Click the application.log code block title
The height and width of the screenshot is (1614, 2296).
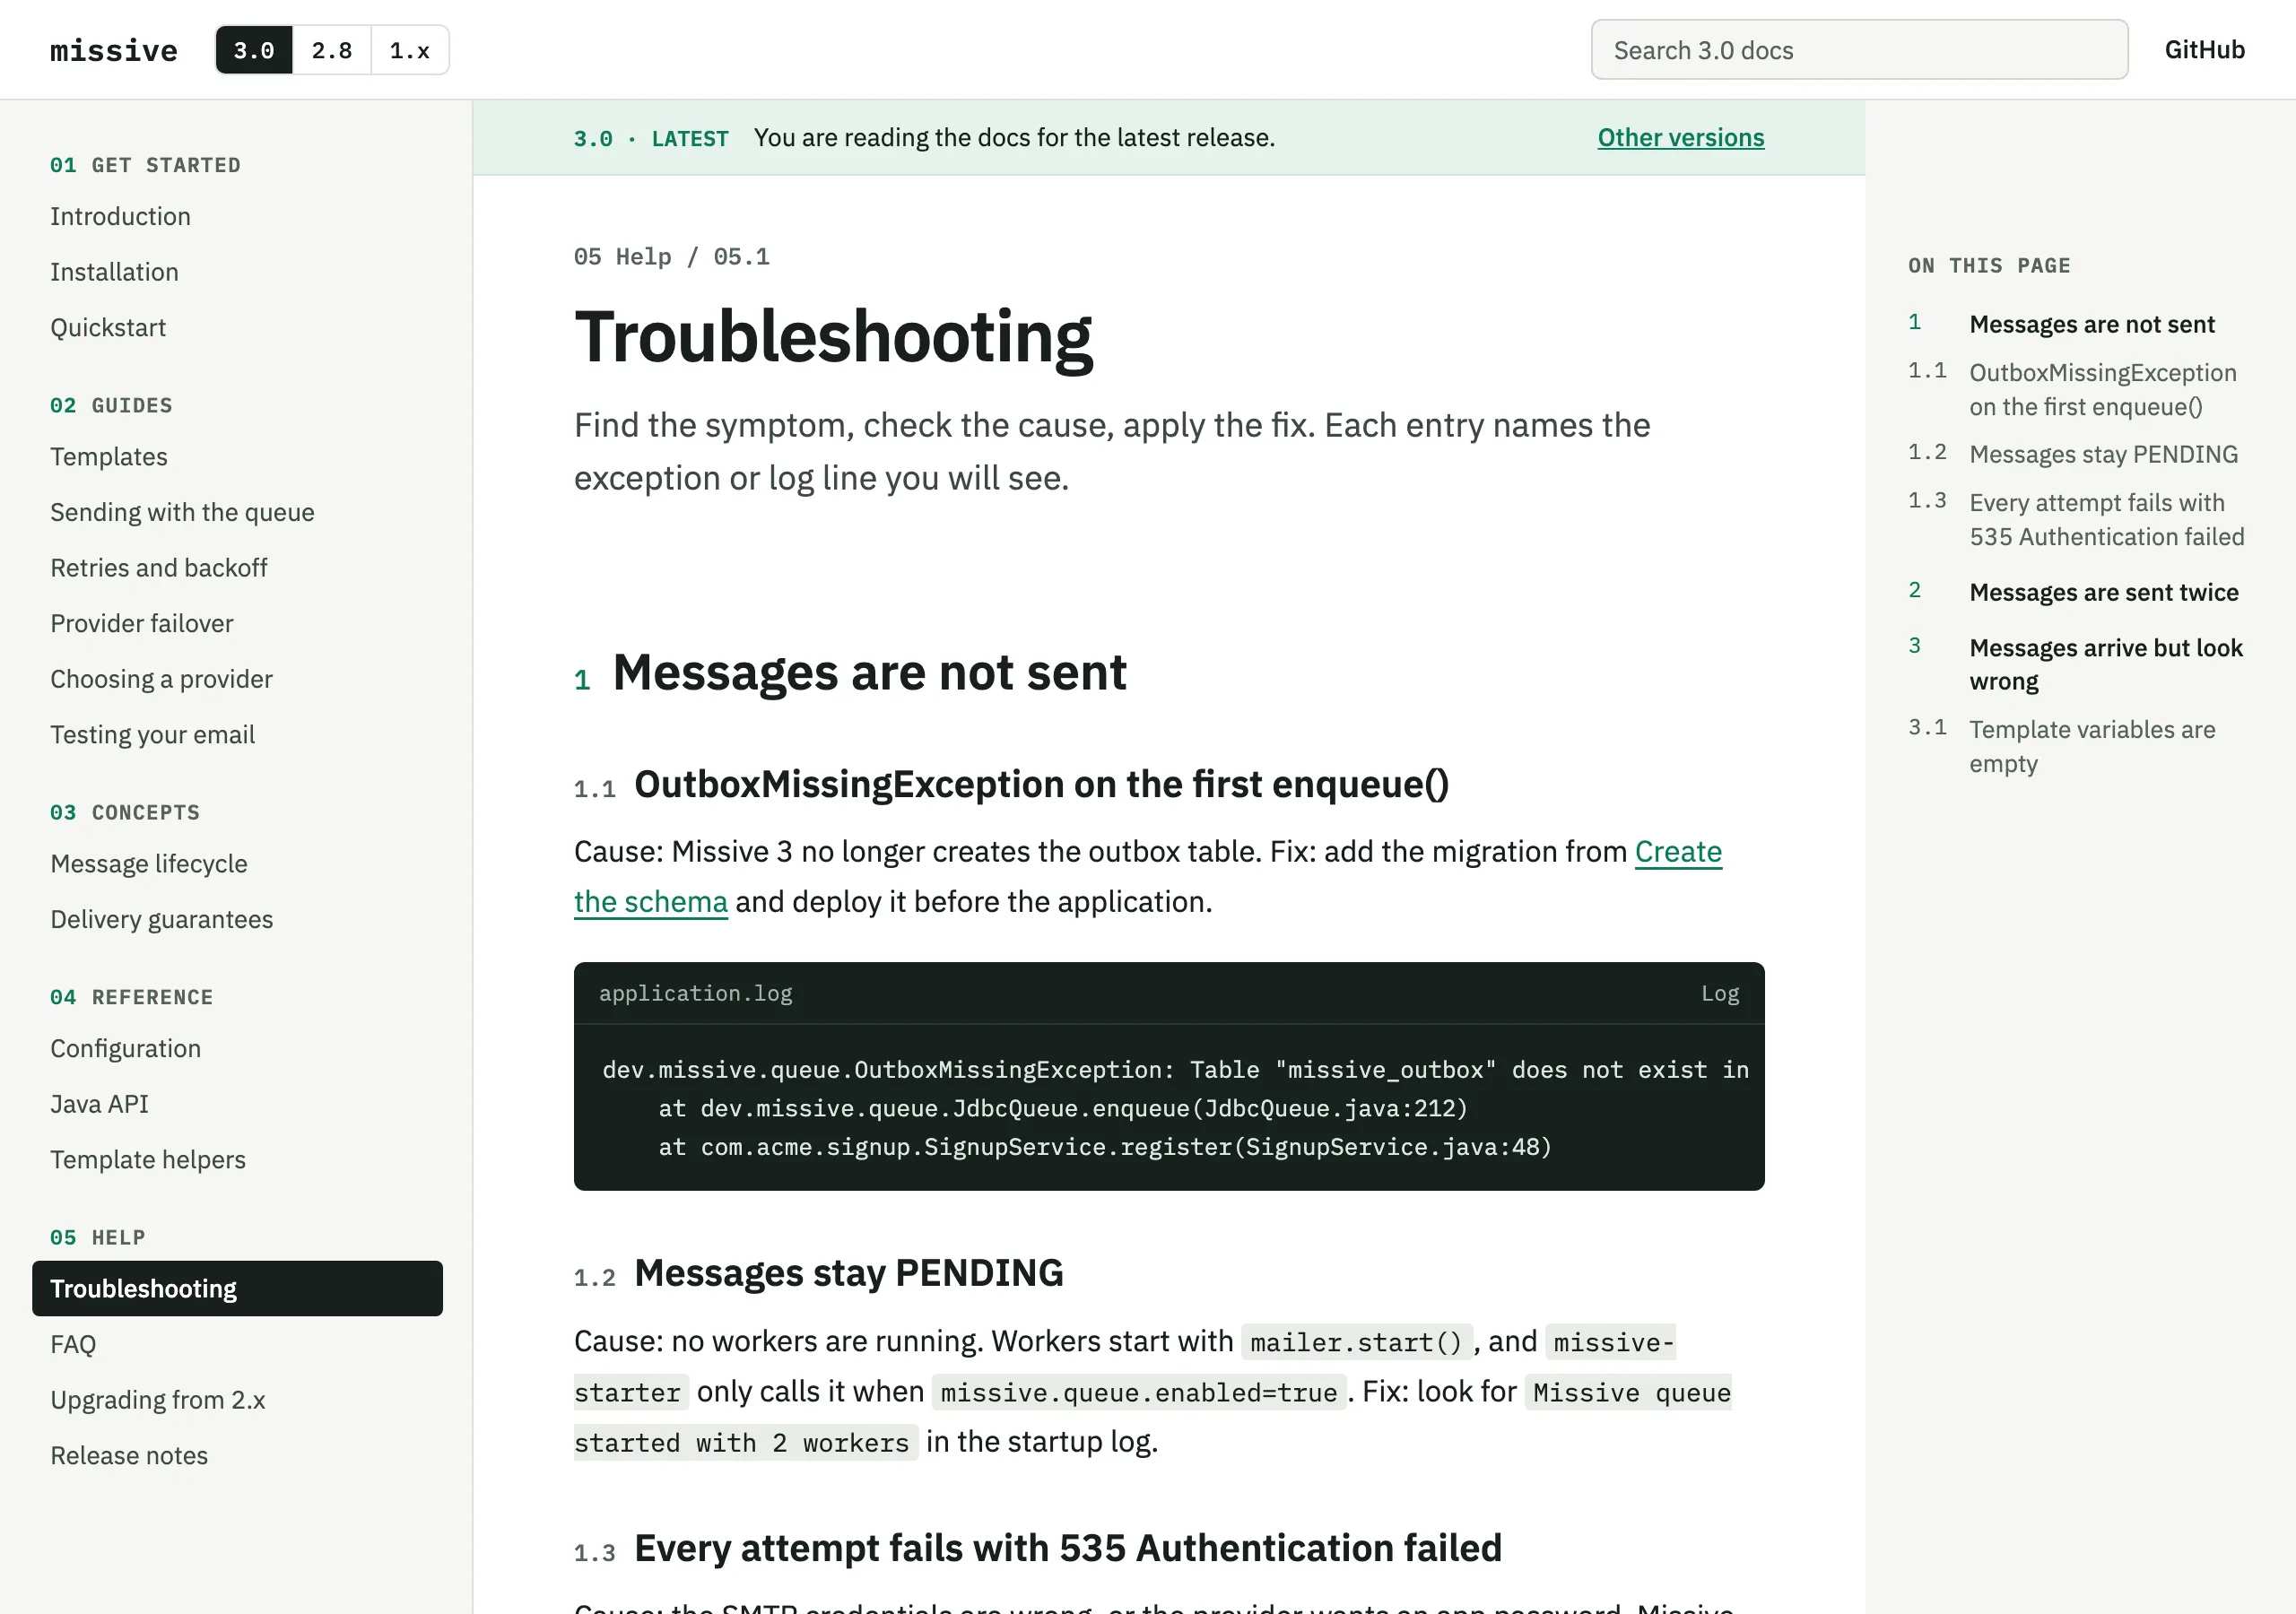(x=695, y=994)
